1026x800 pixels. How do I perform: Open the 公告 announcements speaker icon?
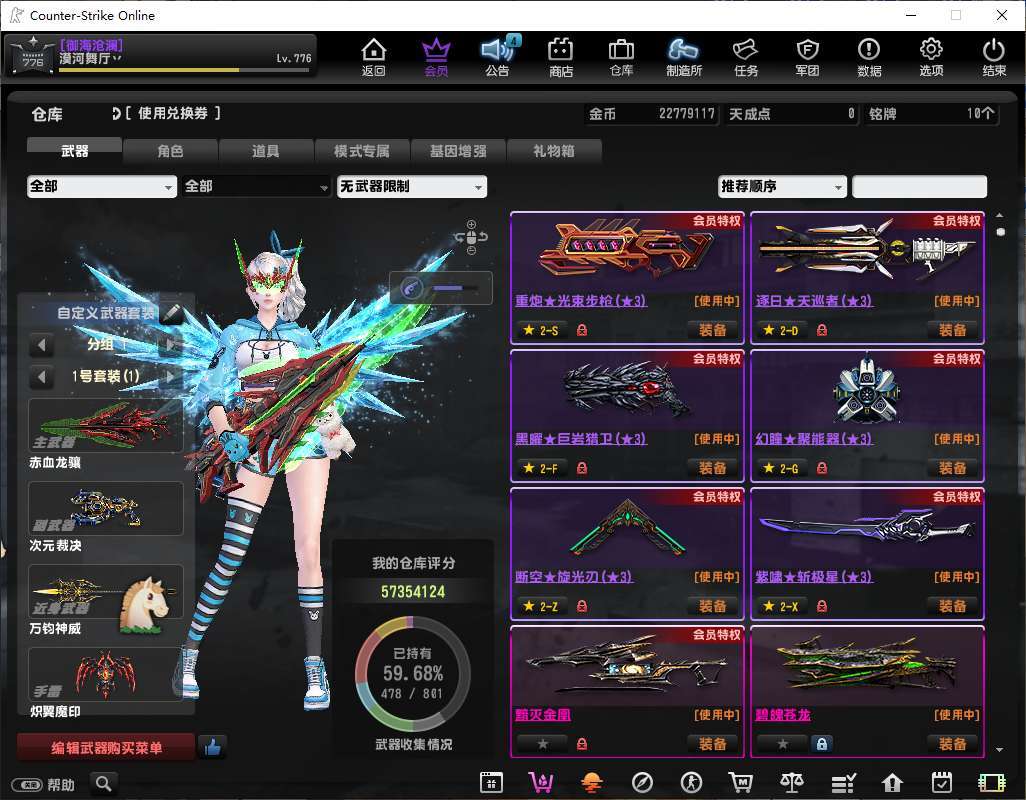(x=497, y=57)
